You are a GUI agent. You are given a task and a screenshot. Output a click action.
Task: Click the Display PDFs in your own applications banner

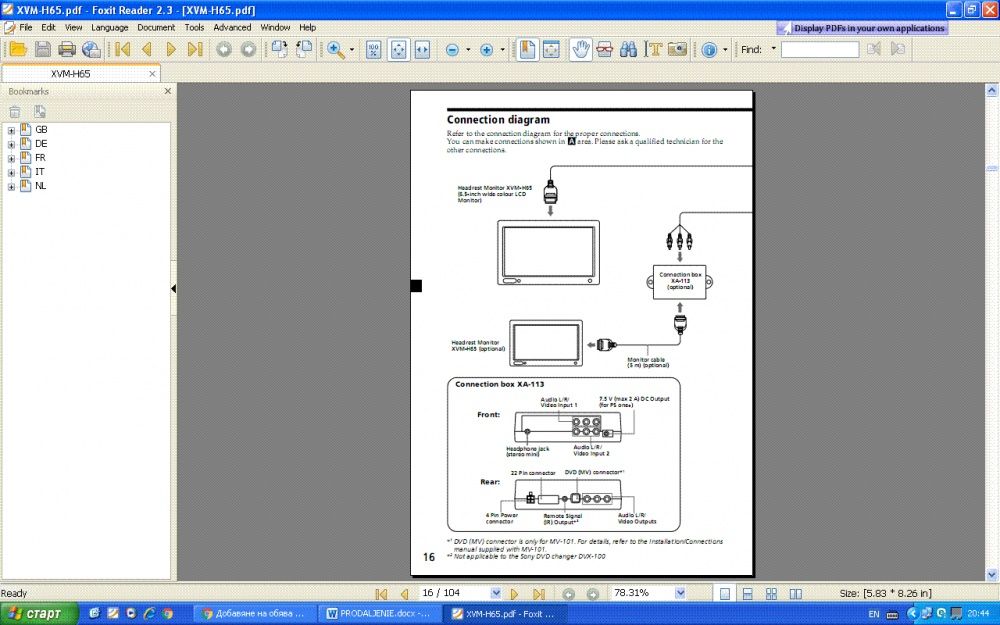coord(862,28)
